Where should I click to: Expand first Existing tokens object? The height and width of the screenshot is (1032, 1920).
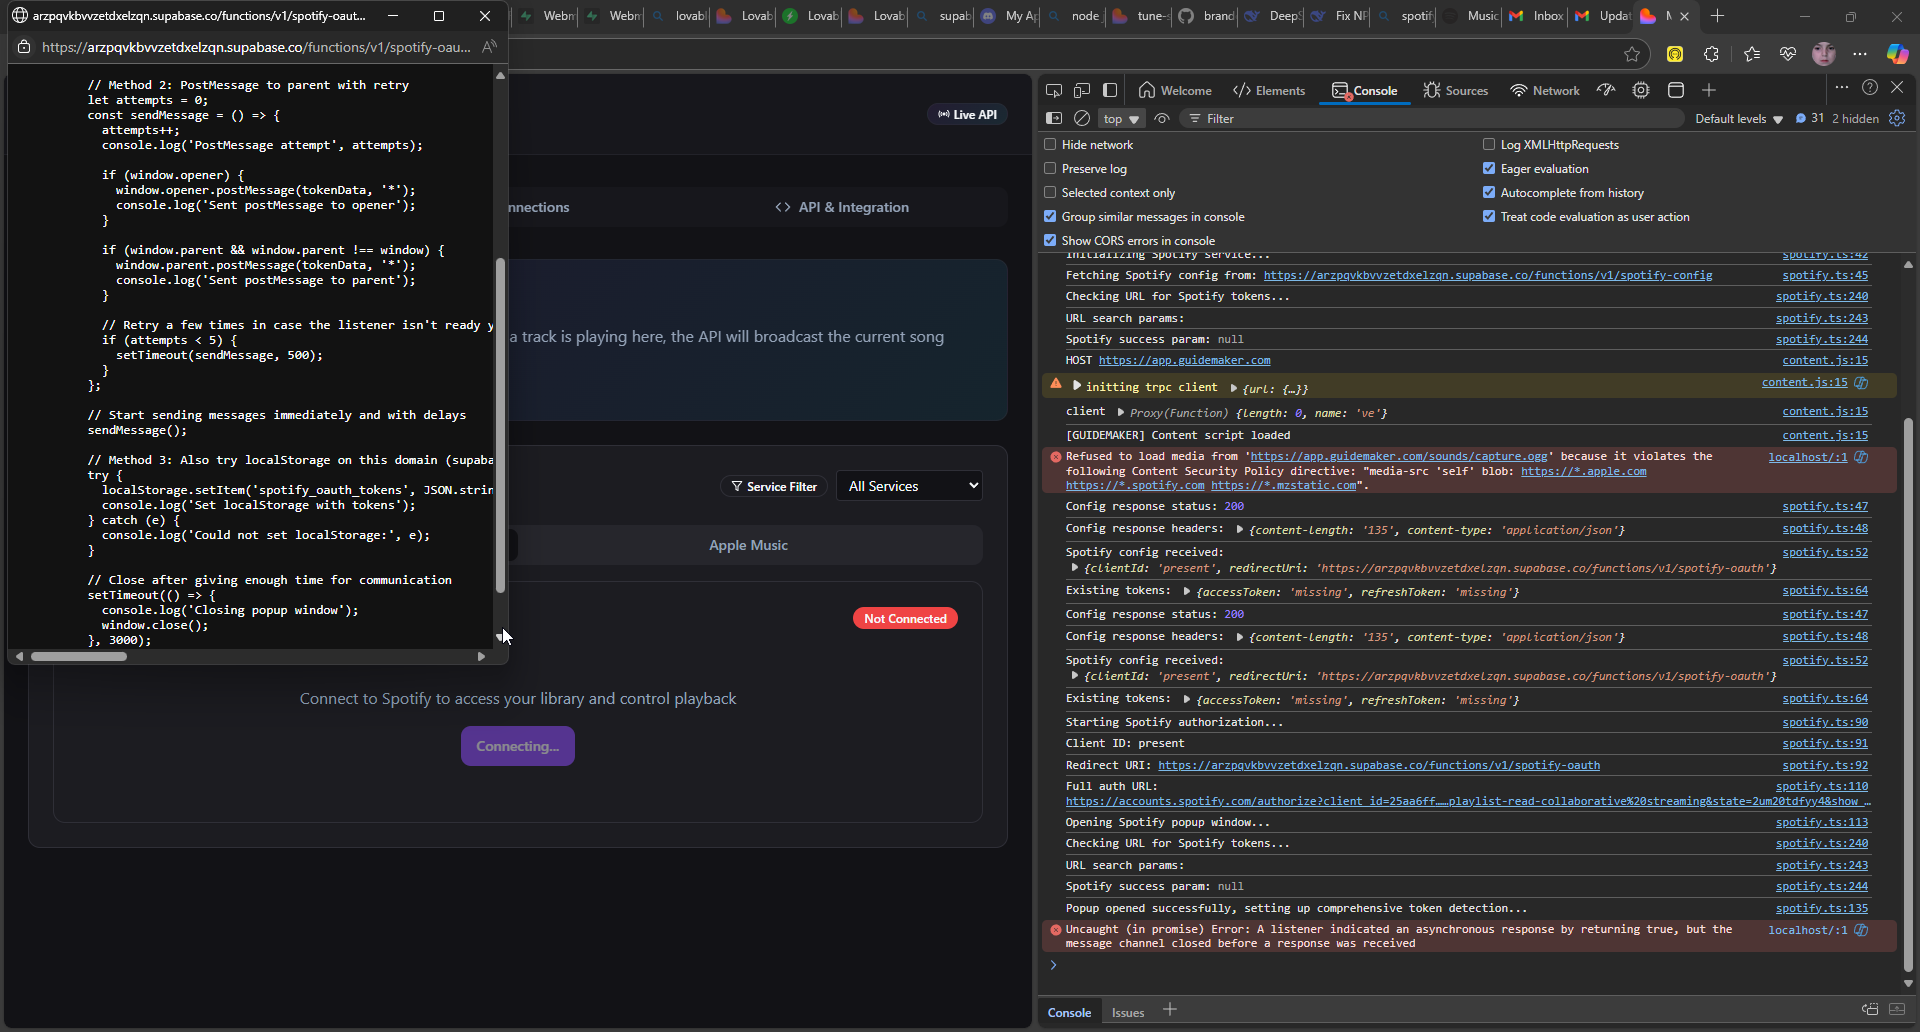click(1187, 591)
